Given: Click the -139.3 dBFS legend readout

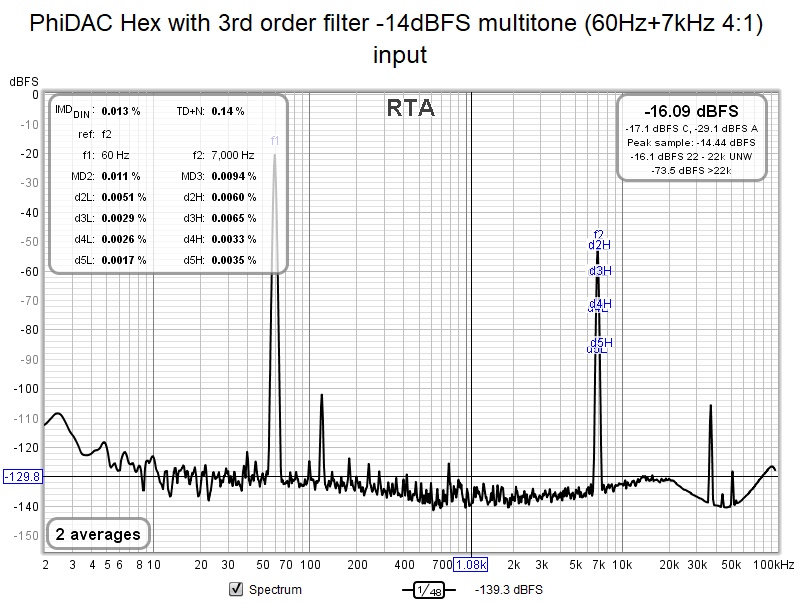Looking at the screenshot, I should (509, 590).
